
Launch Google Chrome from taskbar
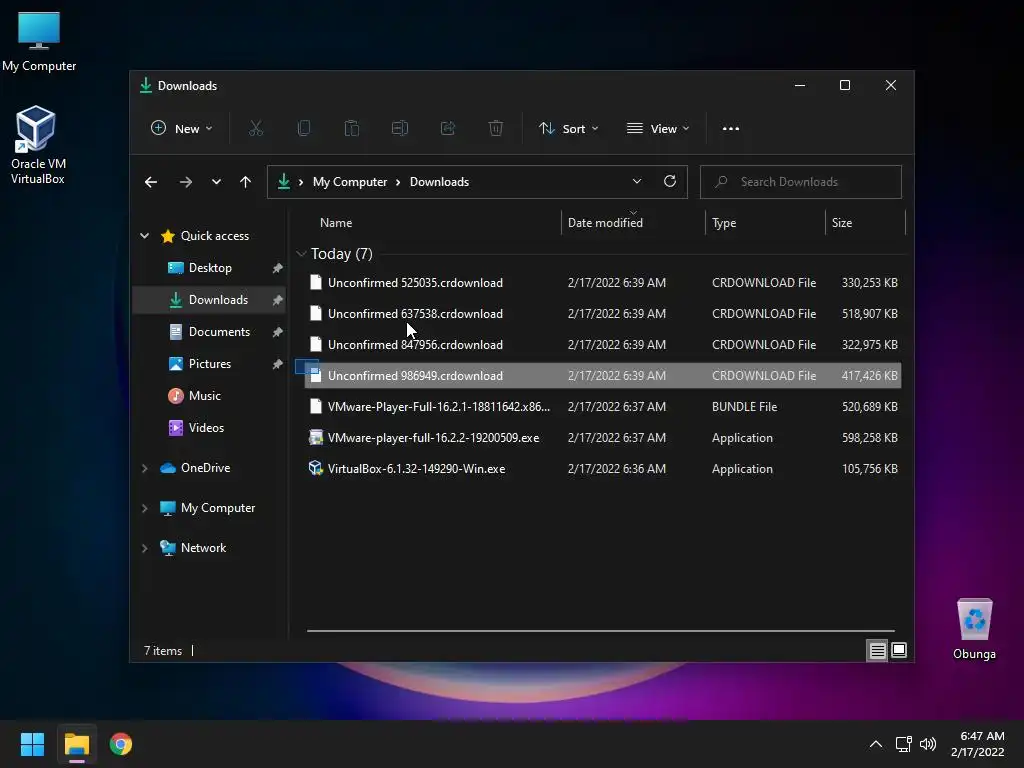pyautogui.click(x=121, y=744)
